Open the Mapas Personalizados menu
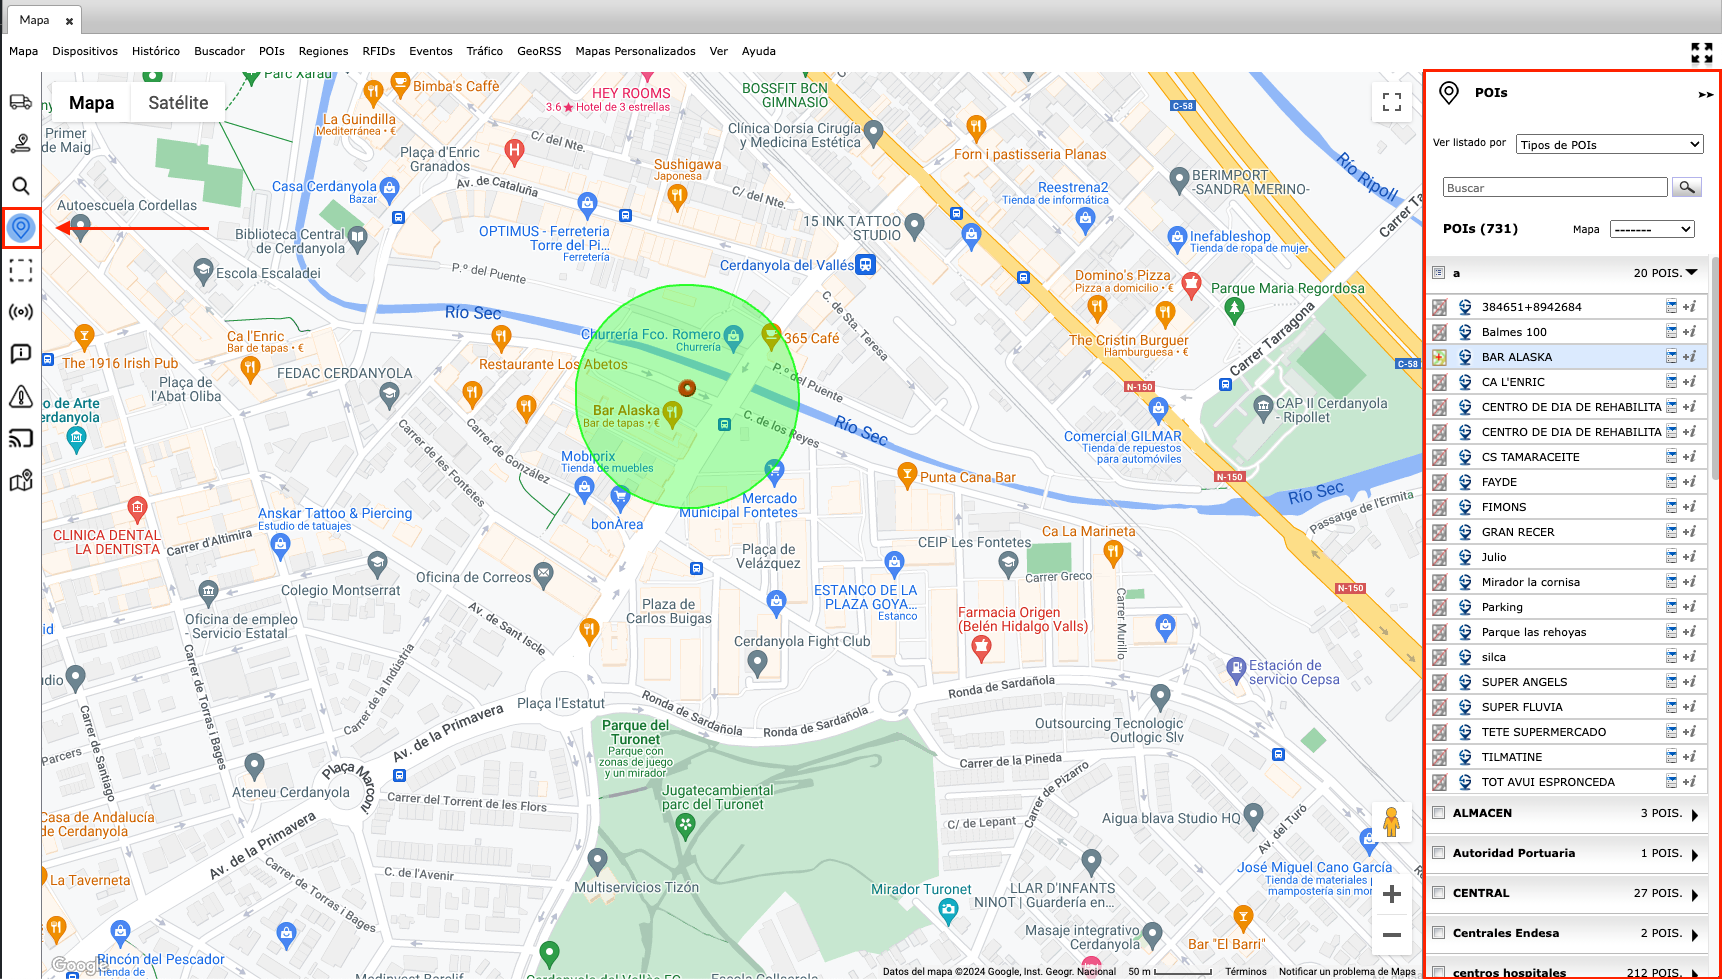 point(635,51)
